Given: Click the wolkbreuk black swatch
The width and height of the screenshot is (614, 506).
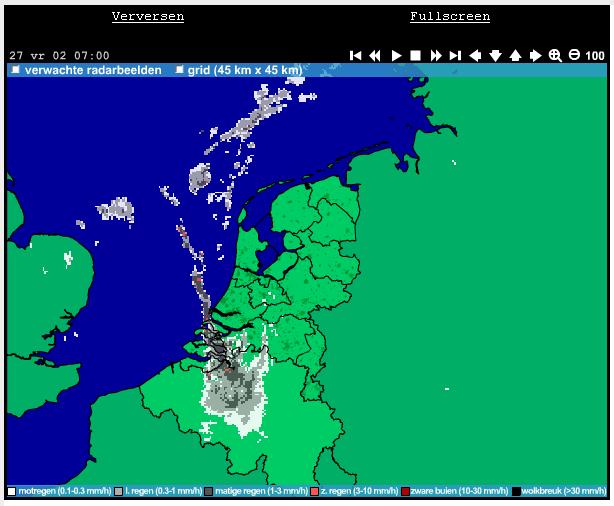Looking at the screenshot, I should tap(516, 491).
